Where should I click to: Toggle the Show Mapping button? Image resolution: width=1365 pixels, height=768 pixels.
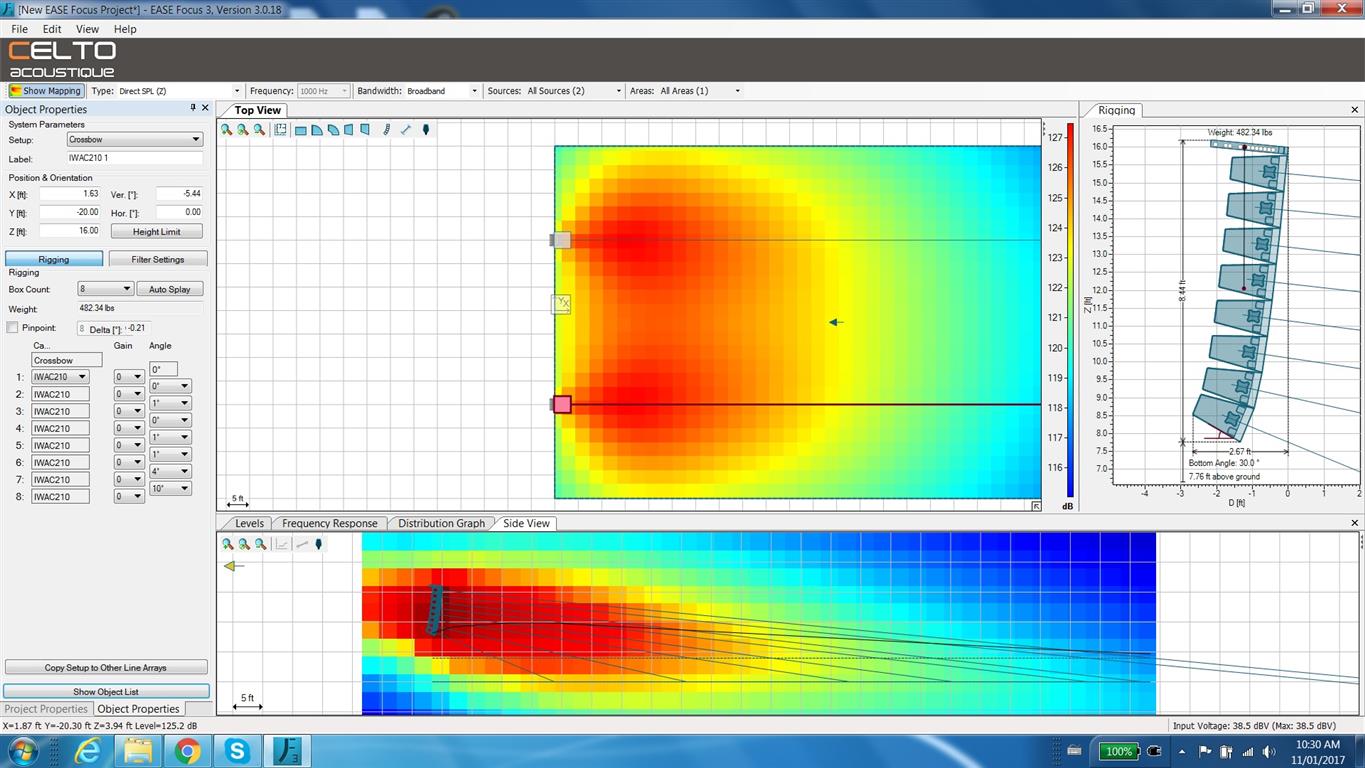click(45, 91)
